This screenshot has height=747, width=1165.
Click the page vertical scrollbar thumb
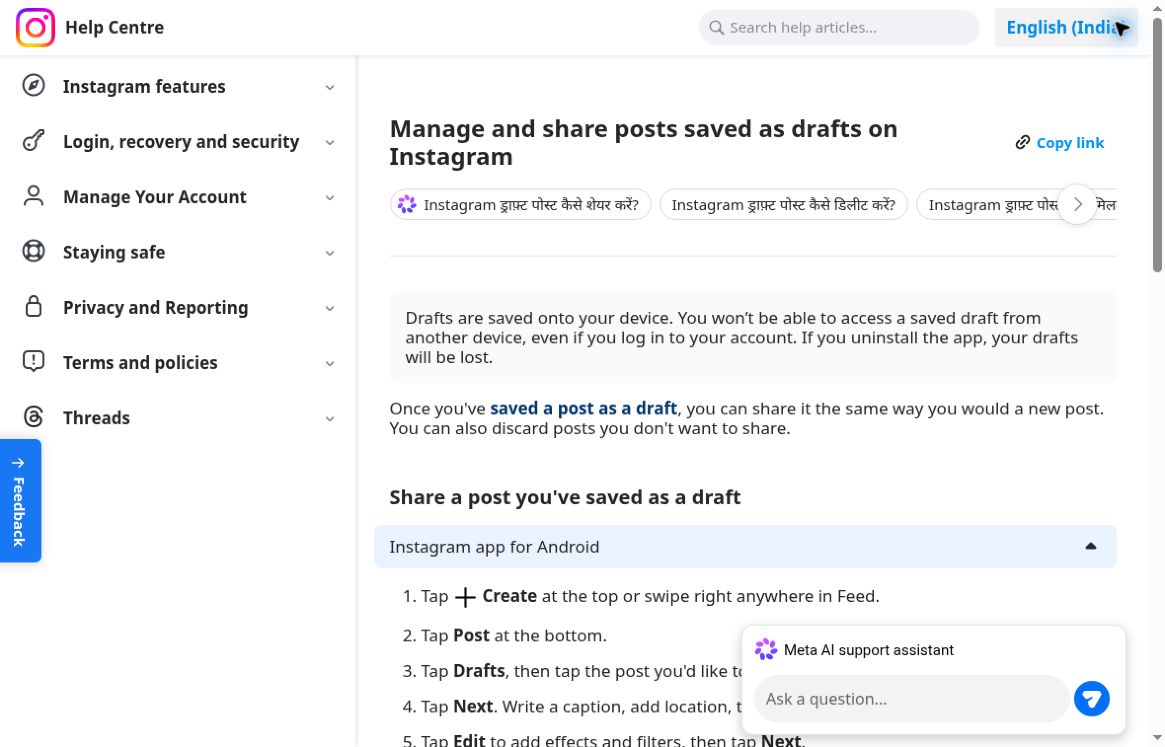tap(1158, 145)
